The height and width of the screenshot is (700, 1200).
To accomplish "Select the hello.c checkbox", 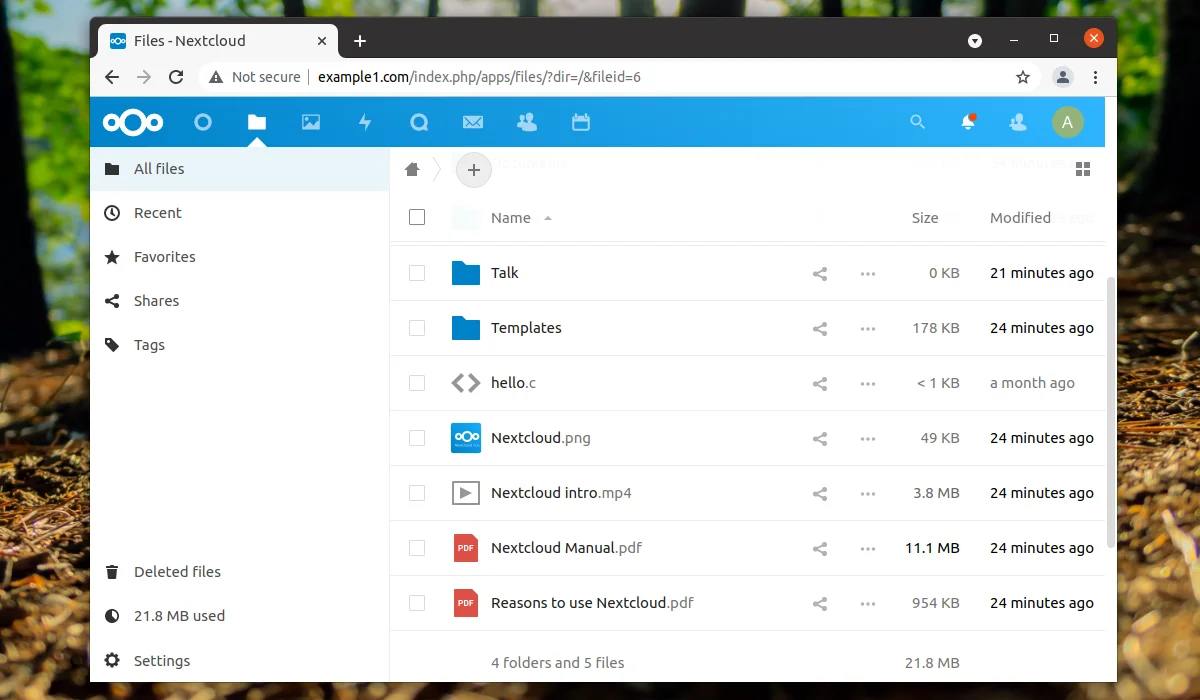I will coord(417,383).
